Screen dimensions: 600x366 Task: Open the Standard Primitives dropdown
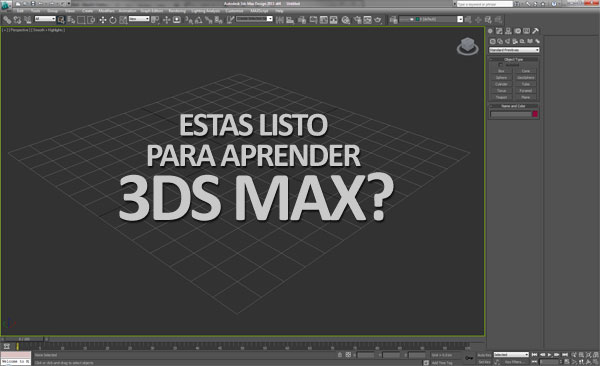pos(514,50)
